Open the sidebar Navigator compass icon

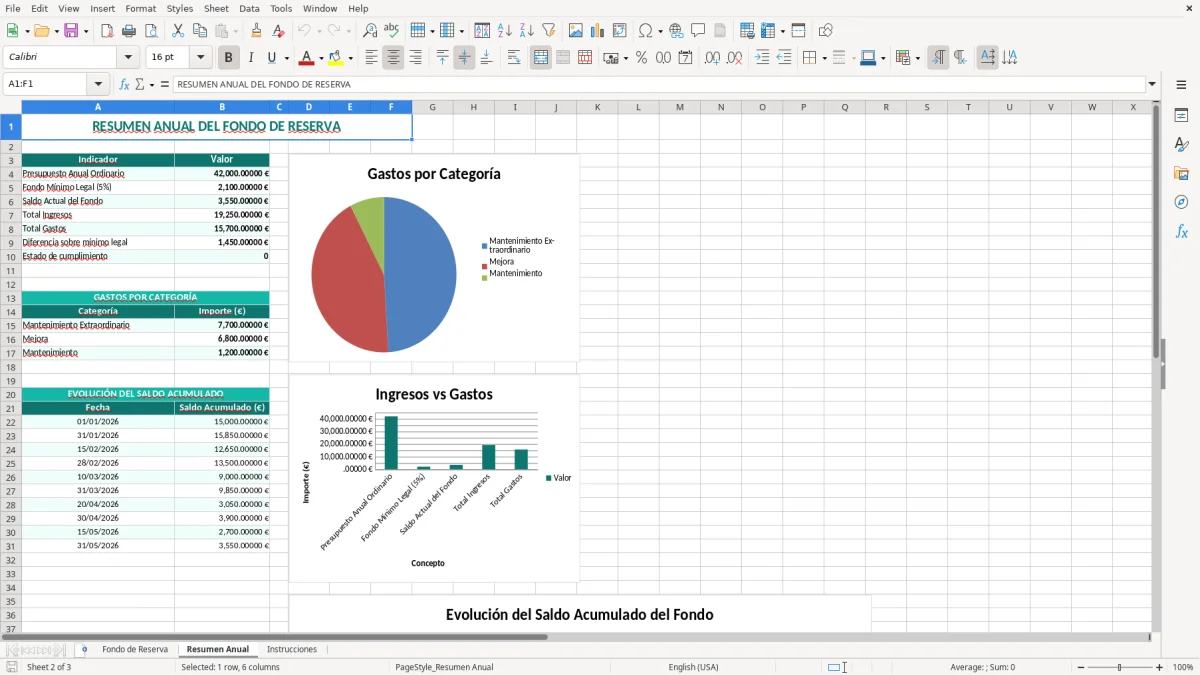point(1181,202)
